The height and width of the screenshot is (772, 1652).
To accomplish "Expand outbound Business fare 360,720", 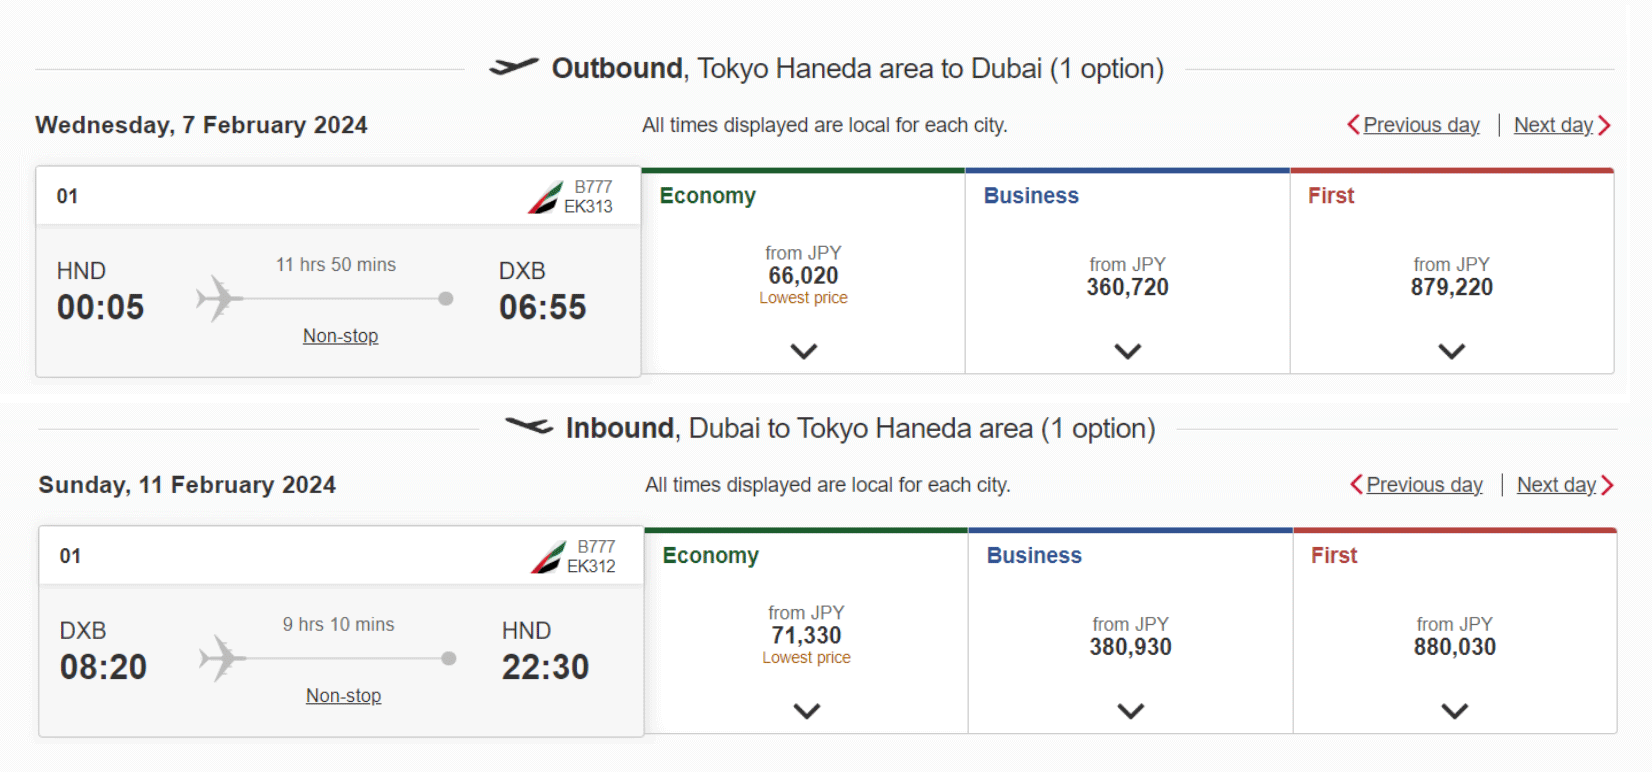I will click(x=1128, y=351).
